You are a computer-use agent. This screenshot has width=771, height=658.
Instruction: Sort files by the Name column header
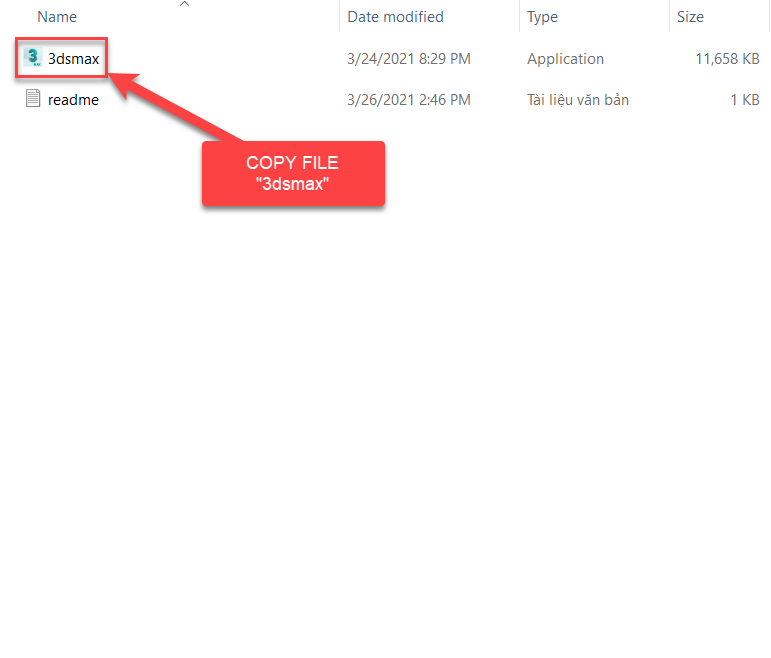pyautogui.click(x=57, y=17)
